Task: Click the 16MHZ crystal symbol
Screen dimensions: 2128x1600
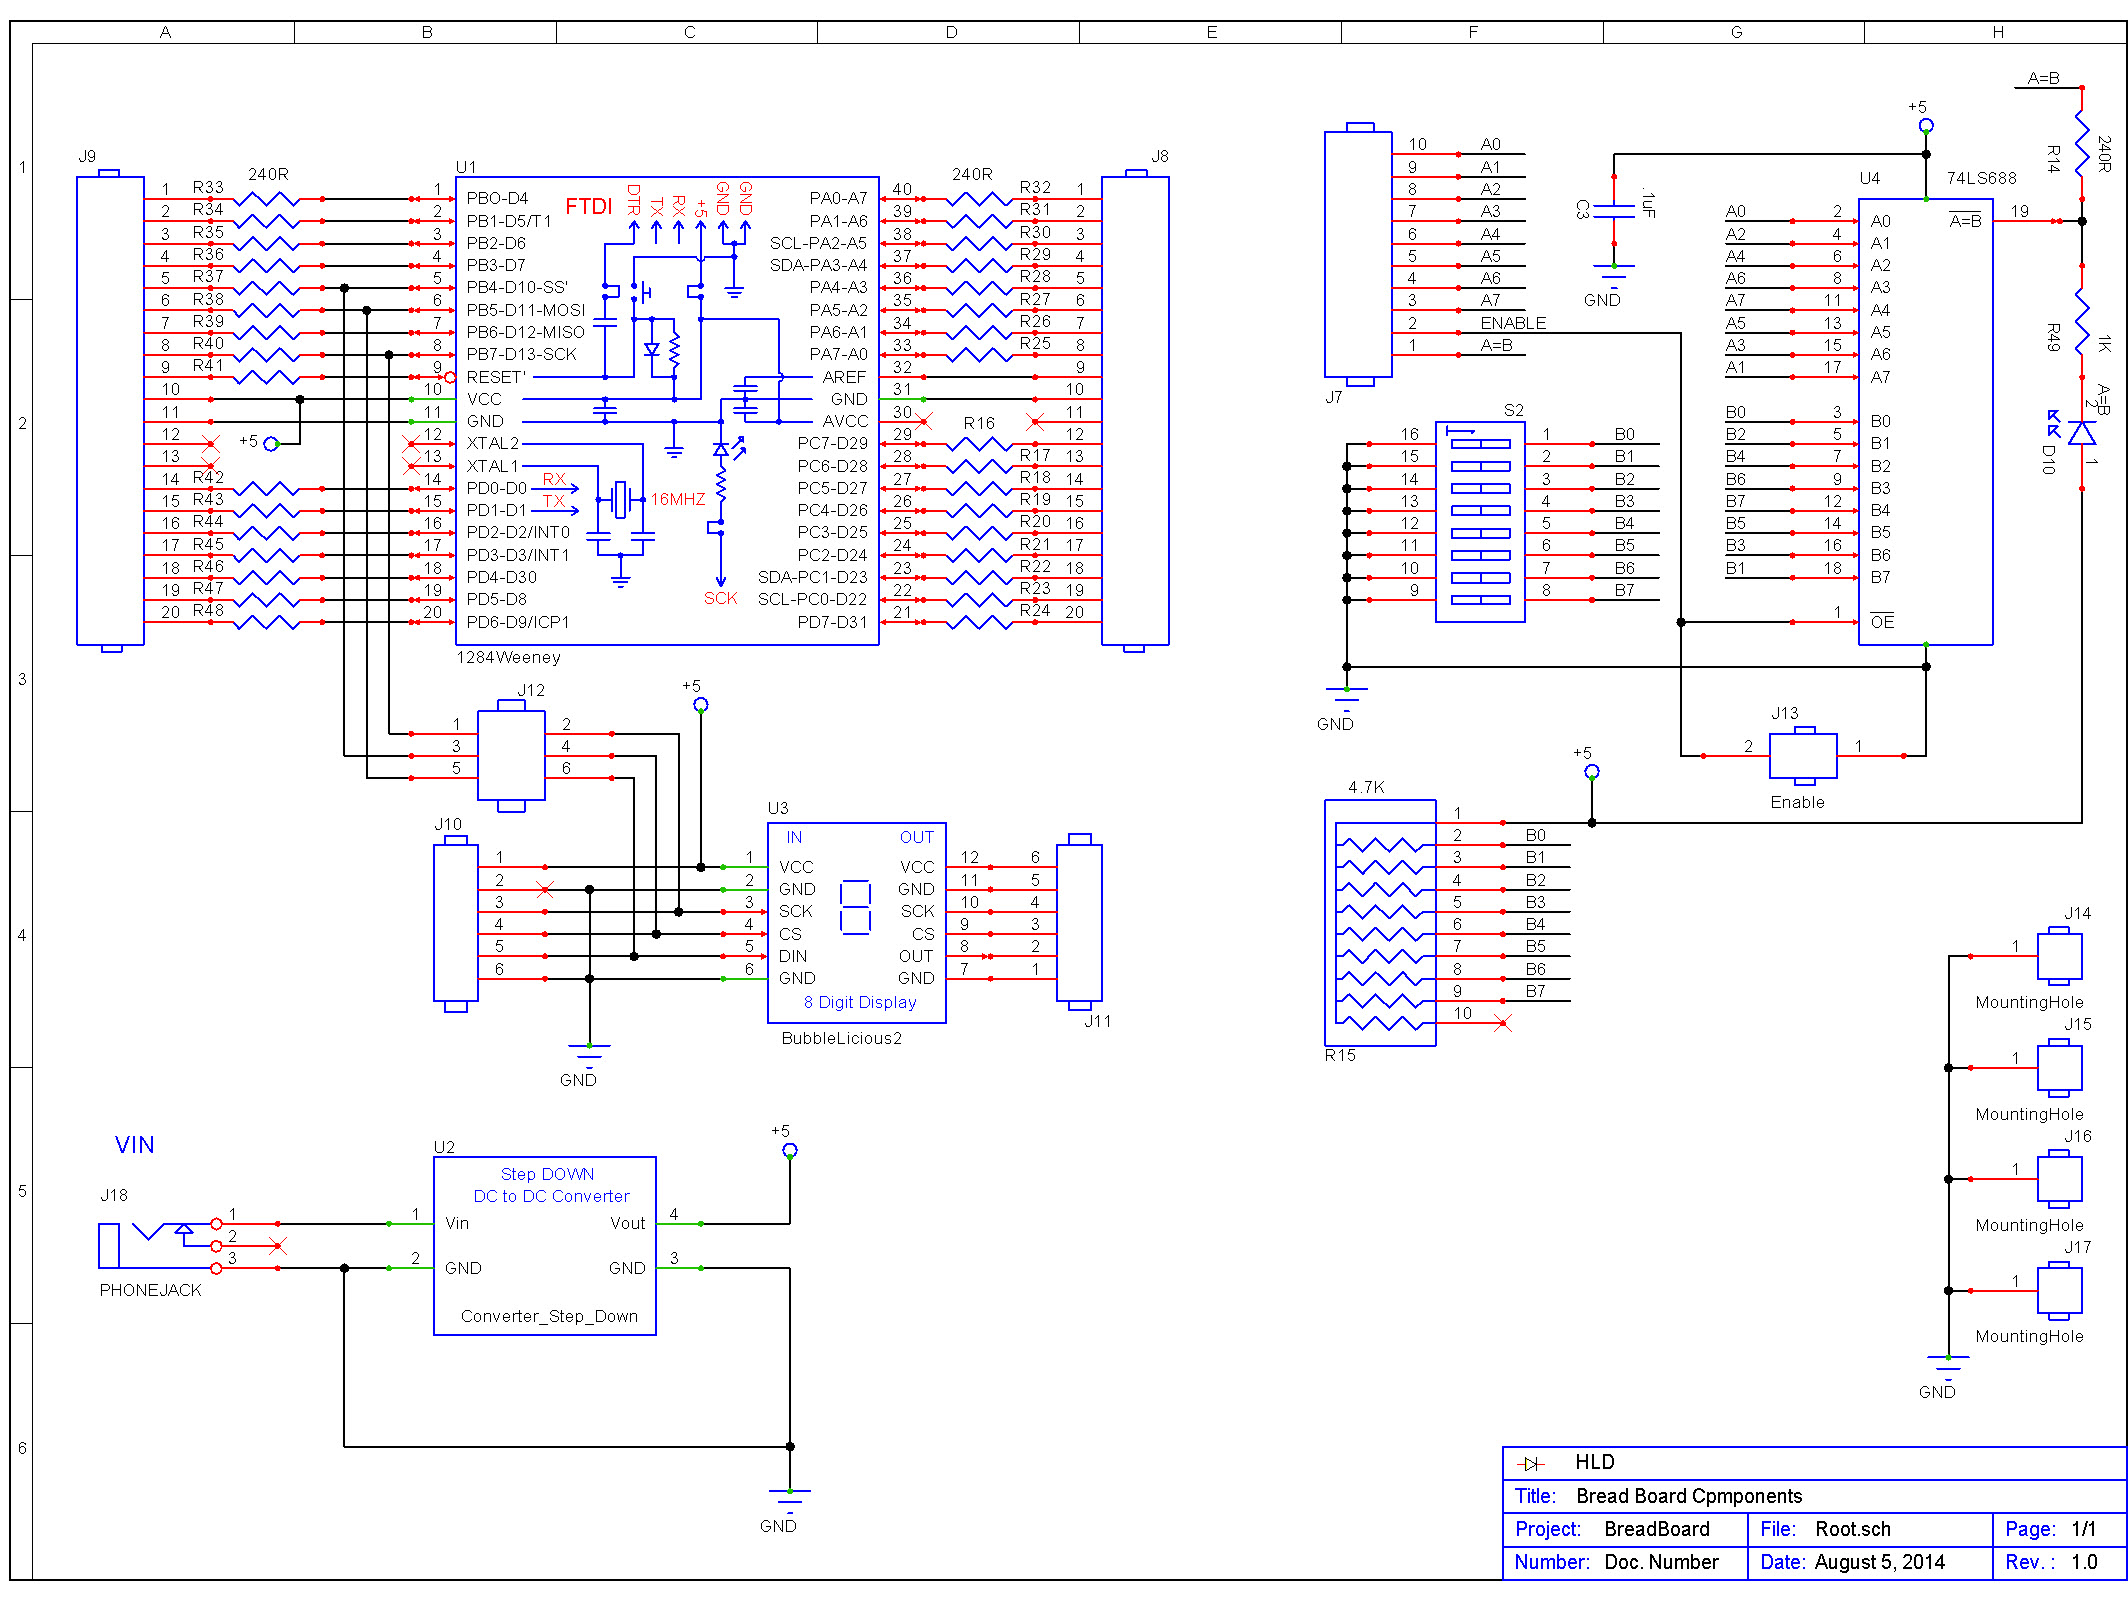Action: pyautogui.click(x=621, y=499)
